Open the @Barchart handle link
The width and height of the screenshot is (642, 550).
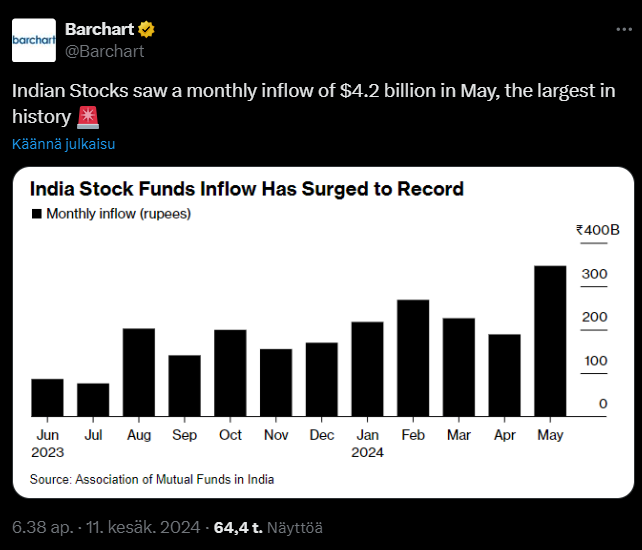pos(104,51)
